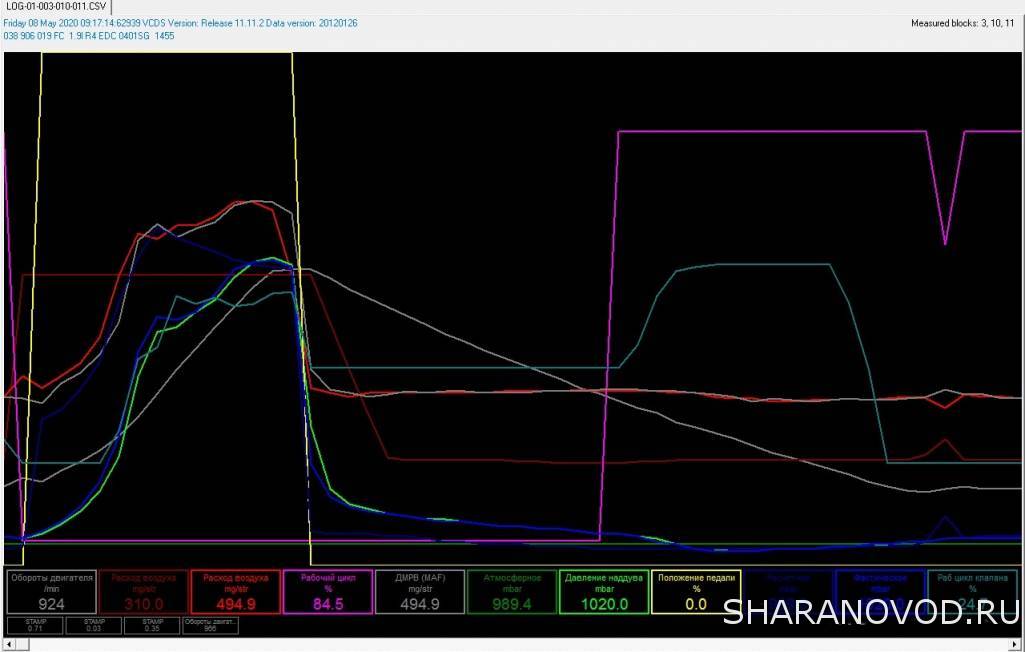This screenshot has height=652, width=1025.
Task: Toggle the Обороты двигателя 924 channel box
Action: click(x=51, y=591)
